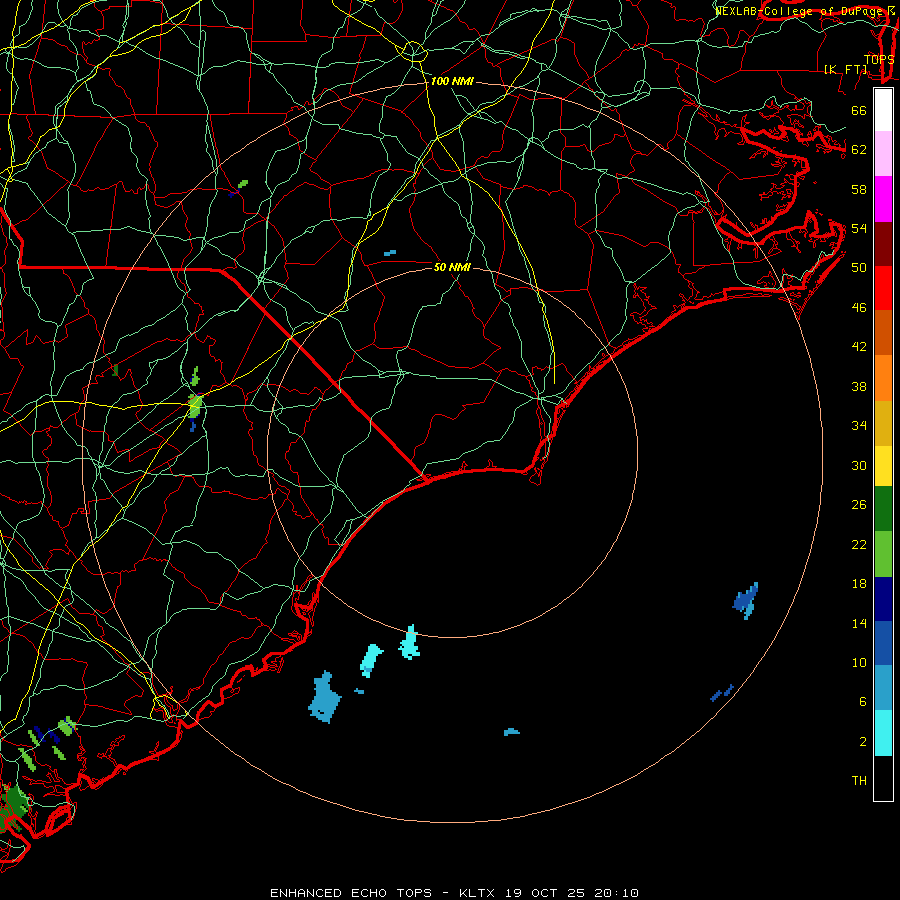
Task: Click the 38 legend value
Action: click(859, 386)
